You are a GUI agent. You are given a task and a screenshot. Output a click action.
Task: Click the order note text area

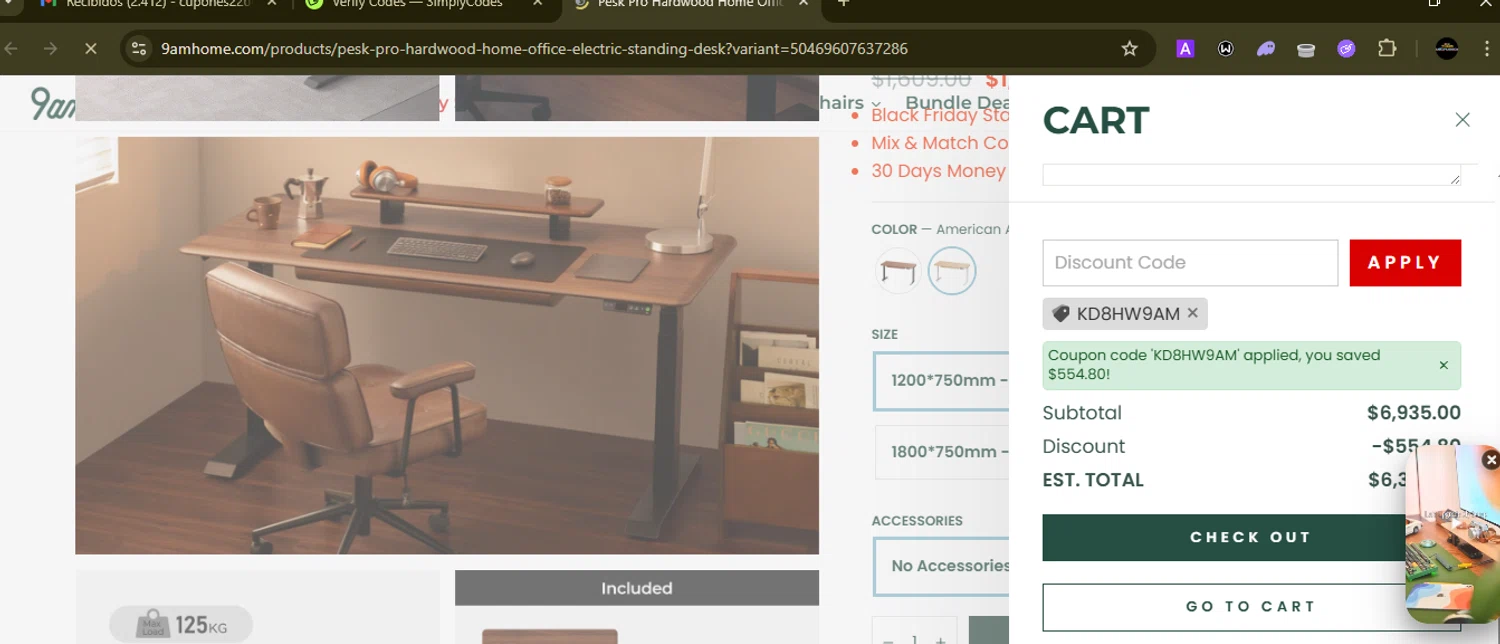pos(1251,174)
